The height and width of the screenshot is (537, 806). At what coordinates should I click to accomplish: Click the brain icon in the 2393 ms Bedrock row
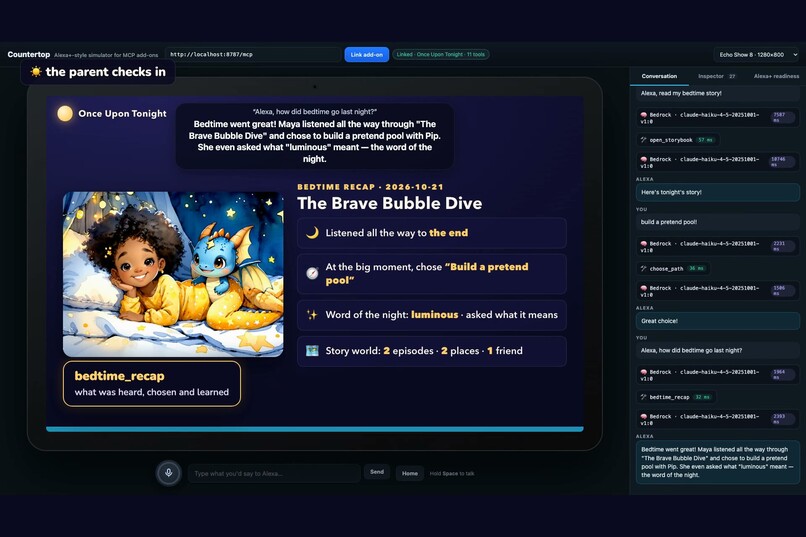(644, 416)
